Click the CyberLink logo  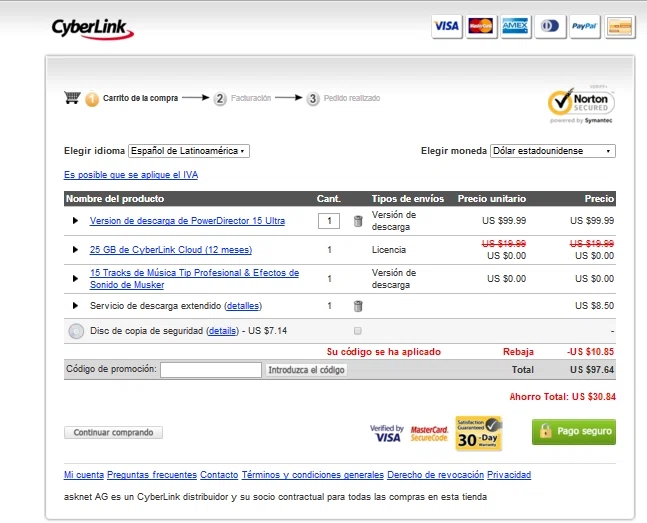coord(92,29)
